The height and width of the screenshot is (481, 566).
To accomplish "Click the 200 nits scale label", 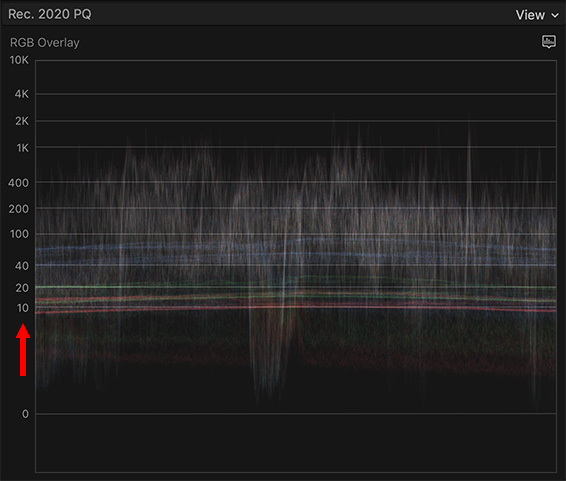I will tap(18, 209).
